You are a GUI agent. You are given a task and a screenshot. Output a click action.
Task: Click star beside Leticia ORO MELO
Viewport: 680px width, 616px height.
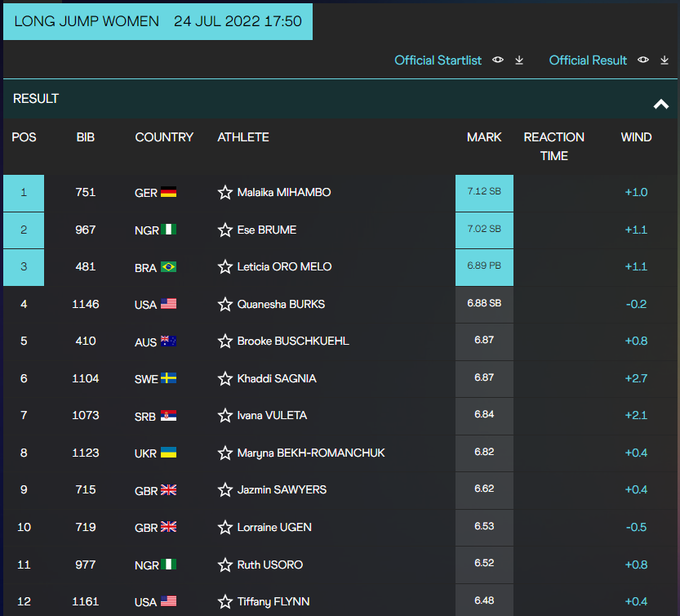click(x=225, y=267)
